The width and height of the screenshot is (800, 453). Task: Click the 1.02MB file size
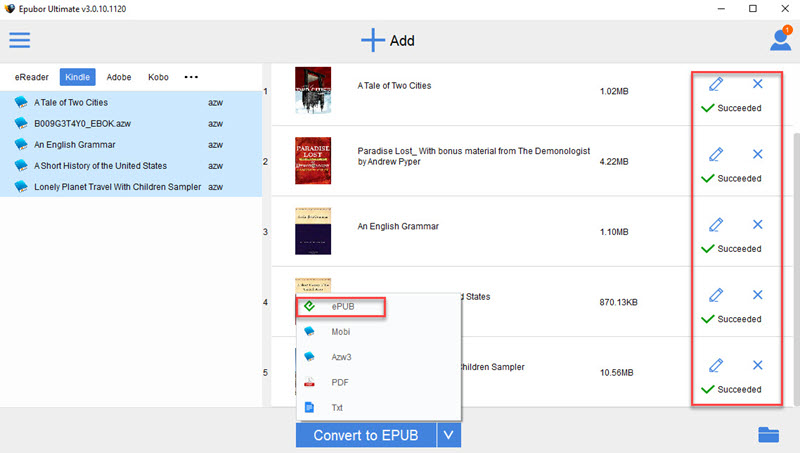[614, 91]
